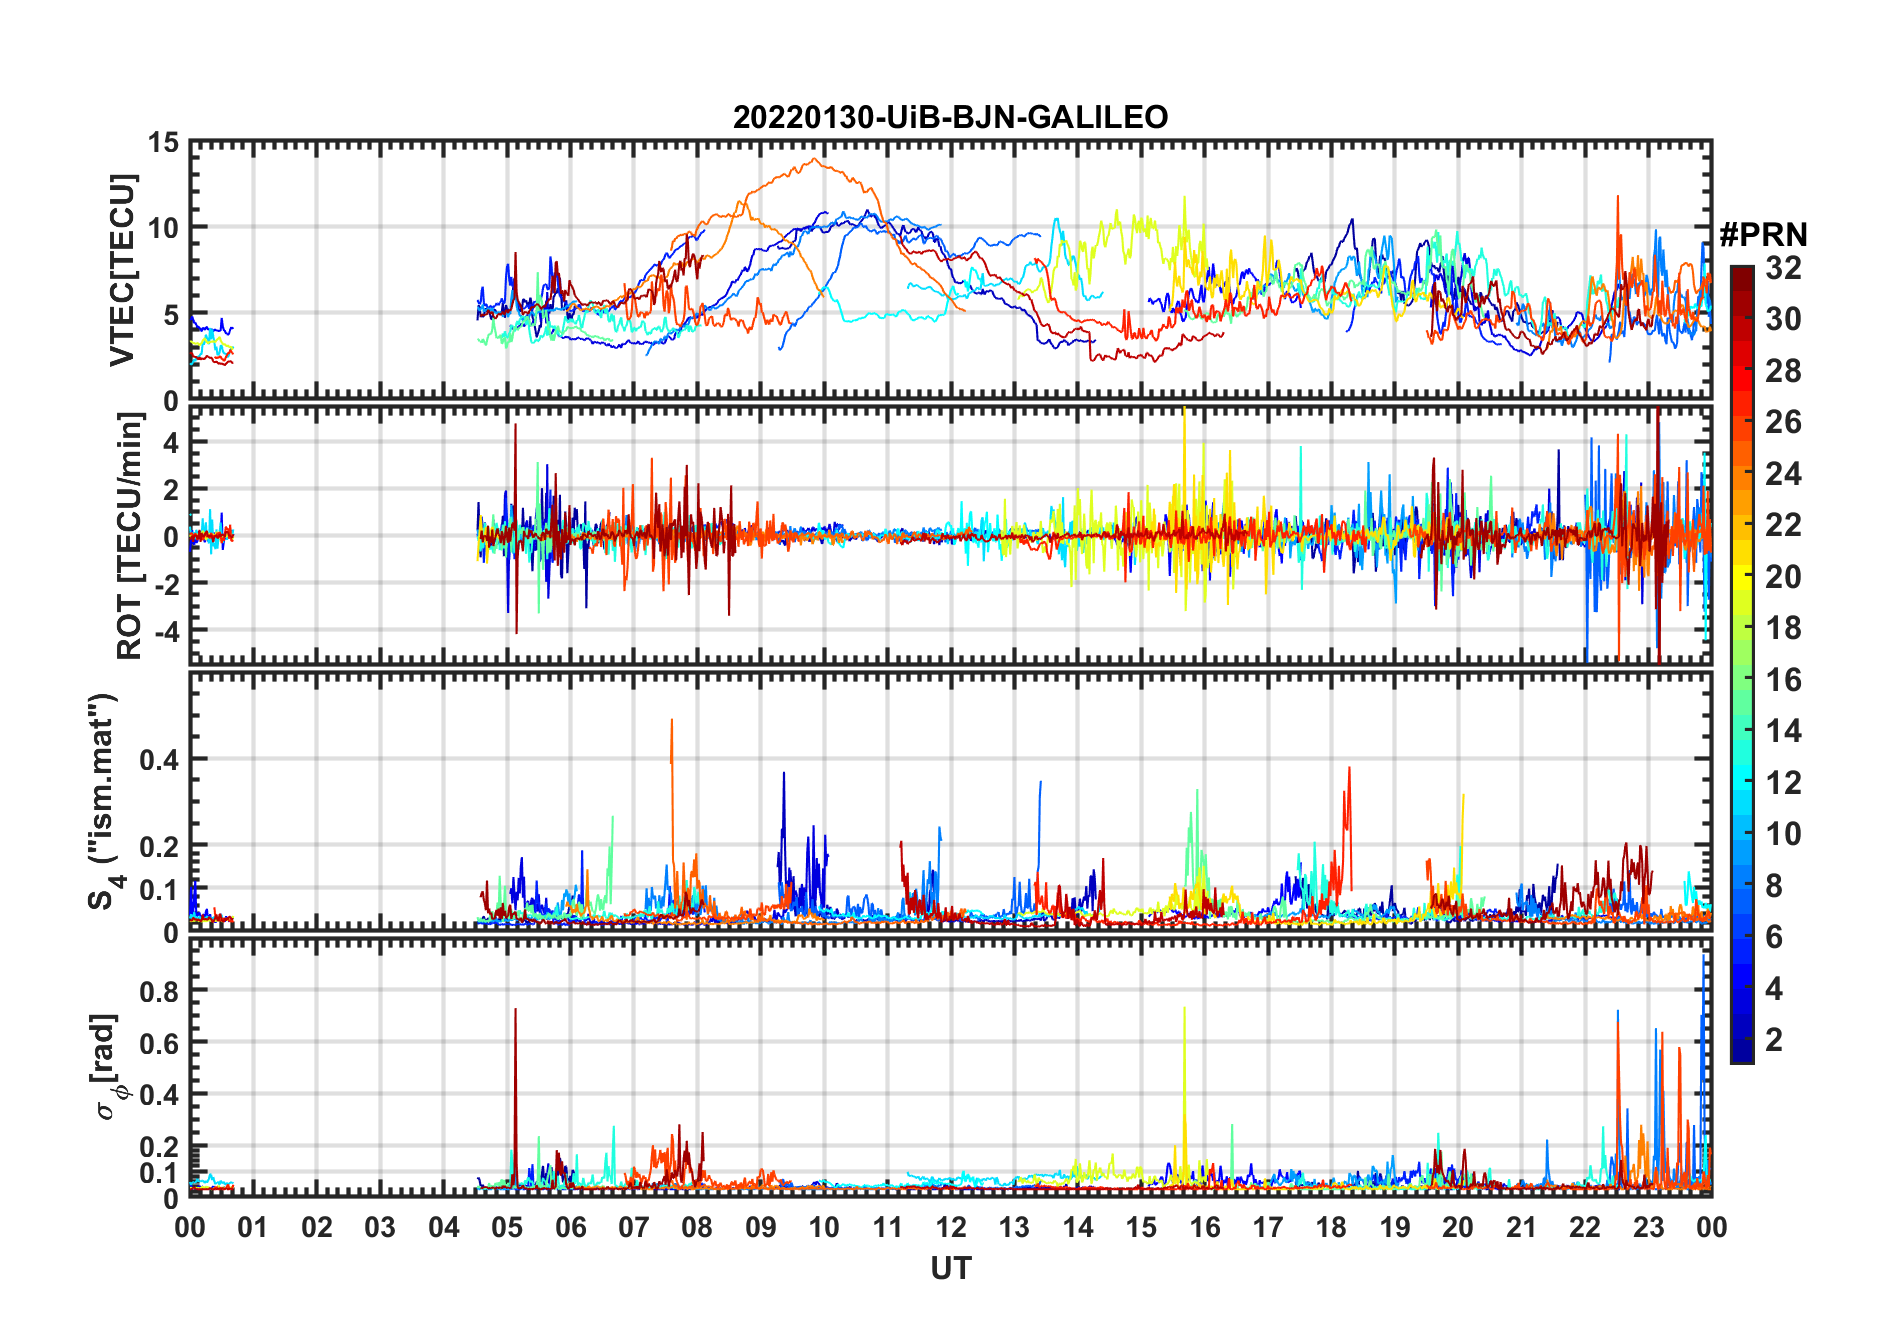Click the PRN colorbar strip

coord(1742,664)
